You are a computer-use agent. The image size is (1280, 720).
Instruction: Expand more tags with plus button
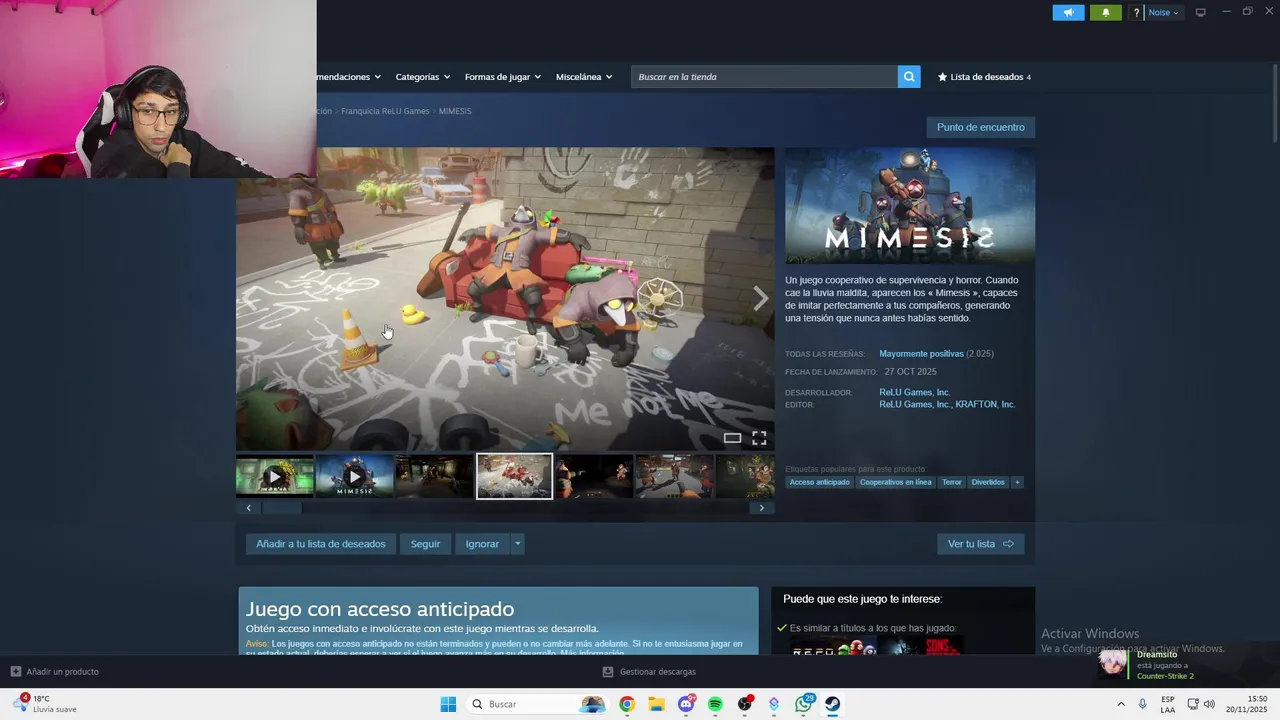pos(1017,482)
